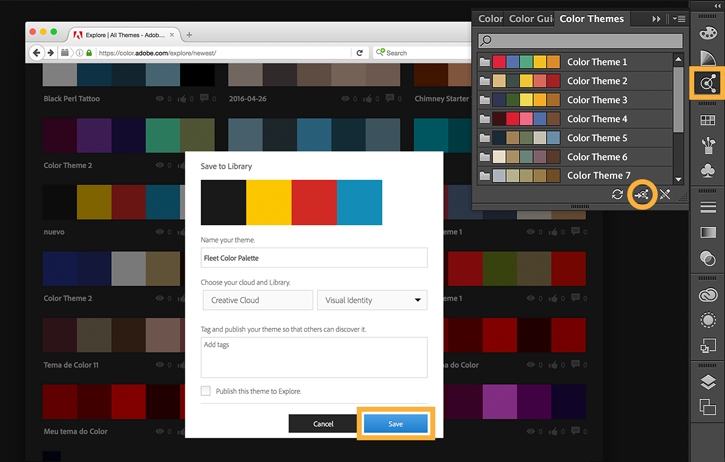
Task: Open the 'Black Perl Tattoo' theme title
Action: point(72,99)
